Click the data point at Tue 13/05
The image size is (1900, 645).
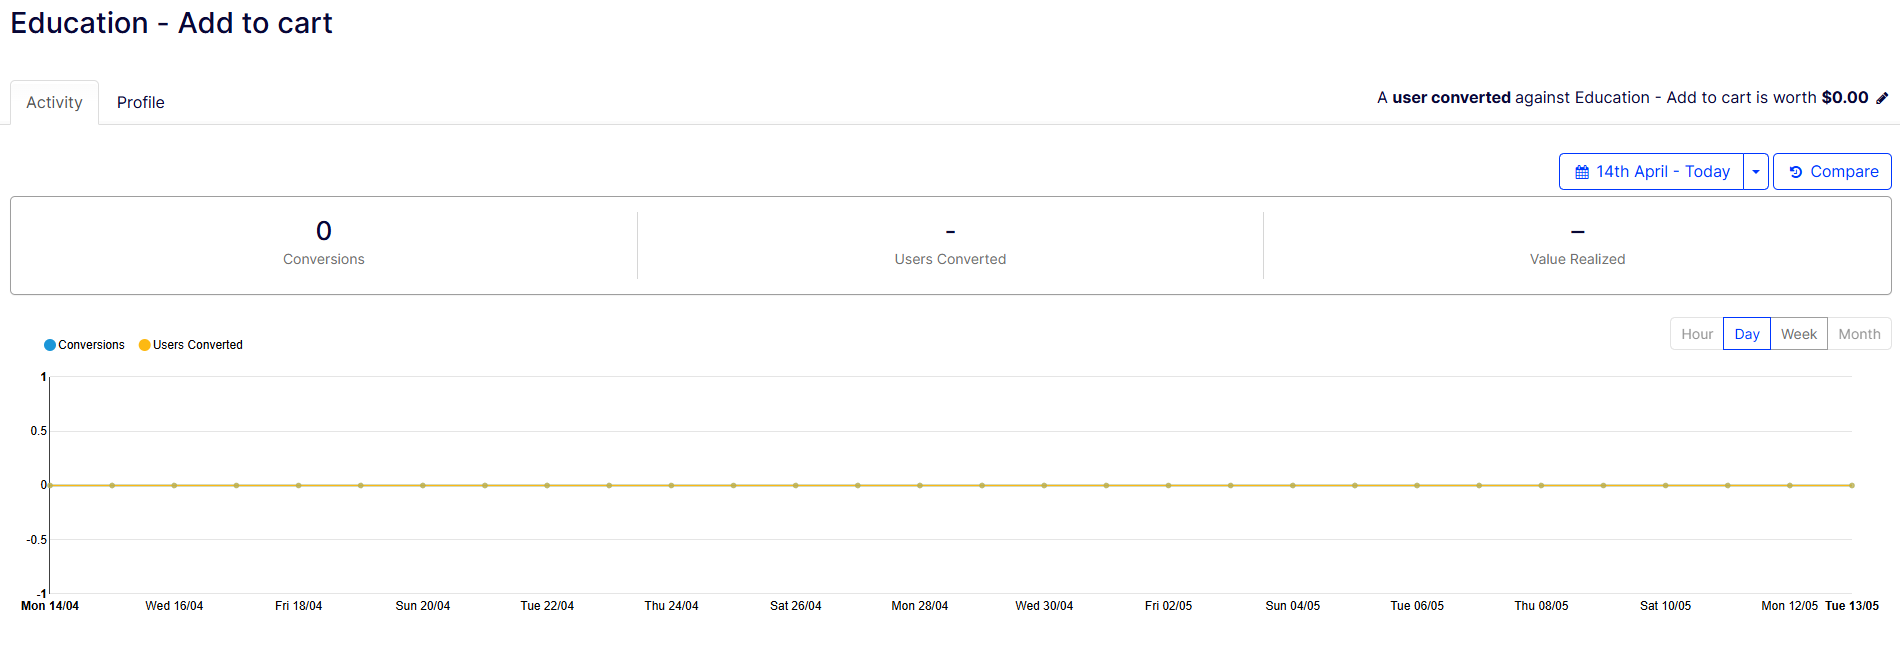[1851, 485]
